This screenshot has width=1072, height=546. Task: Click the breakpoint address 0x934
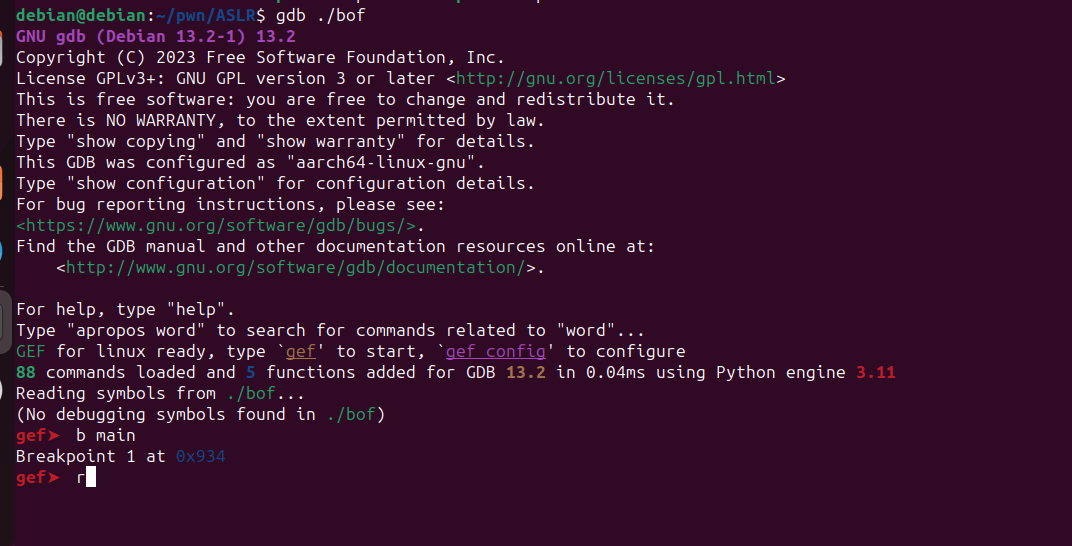pyautogui.click(x=200, y=456)
